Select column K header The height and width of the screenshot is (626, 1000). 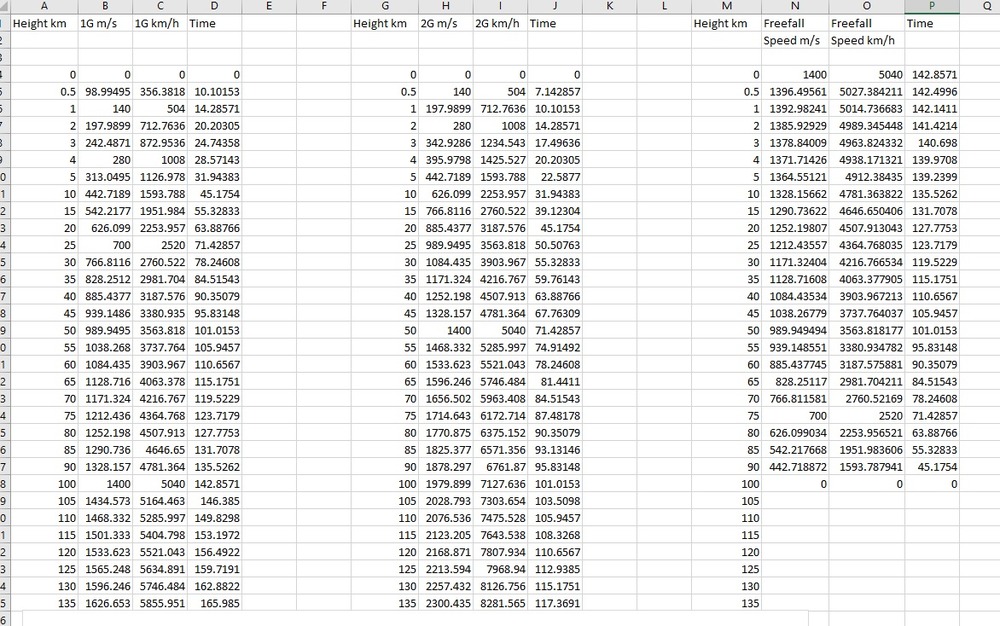tap(610, 6)
